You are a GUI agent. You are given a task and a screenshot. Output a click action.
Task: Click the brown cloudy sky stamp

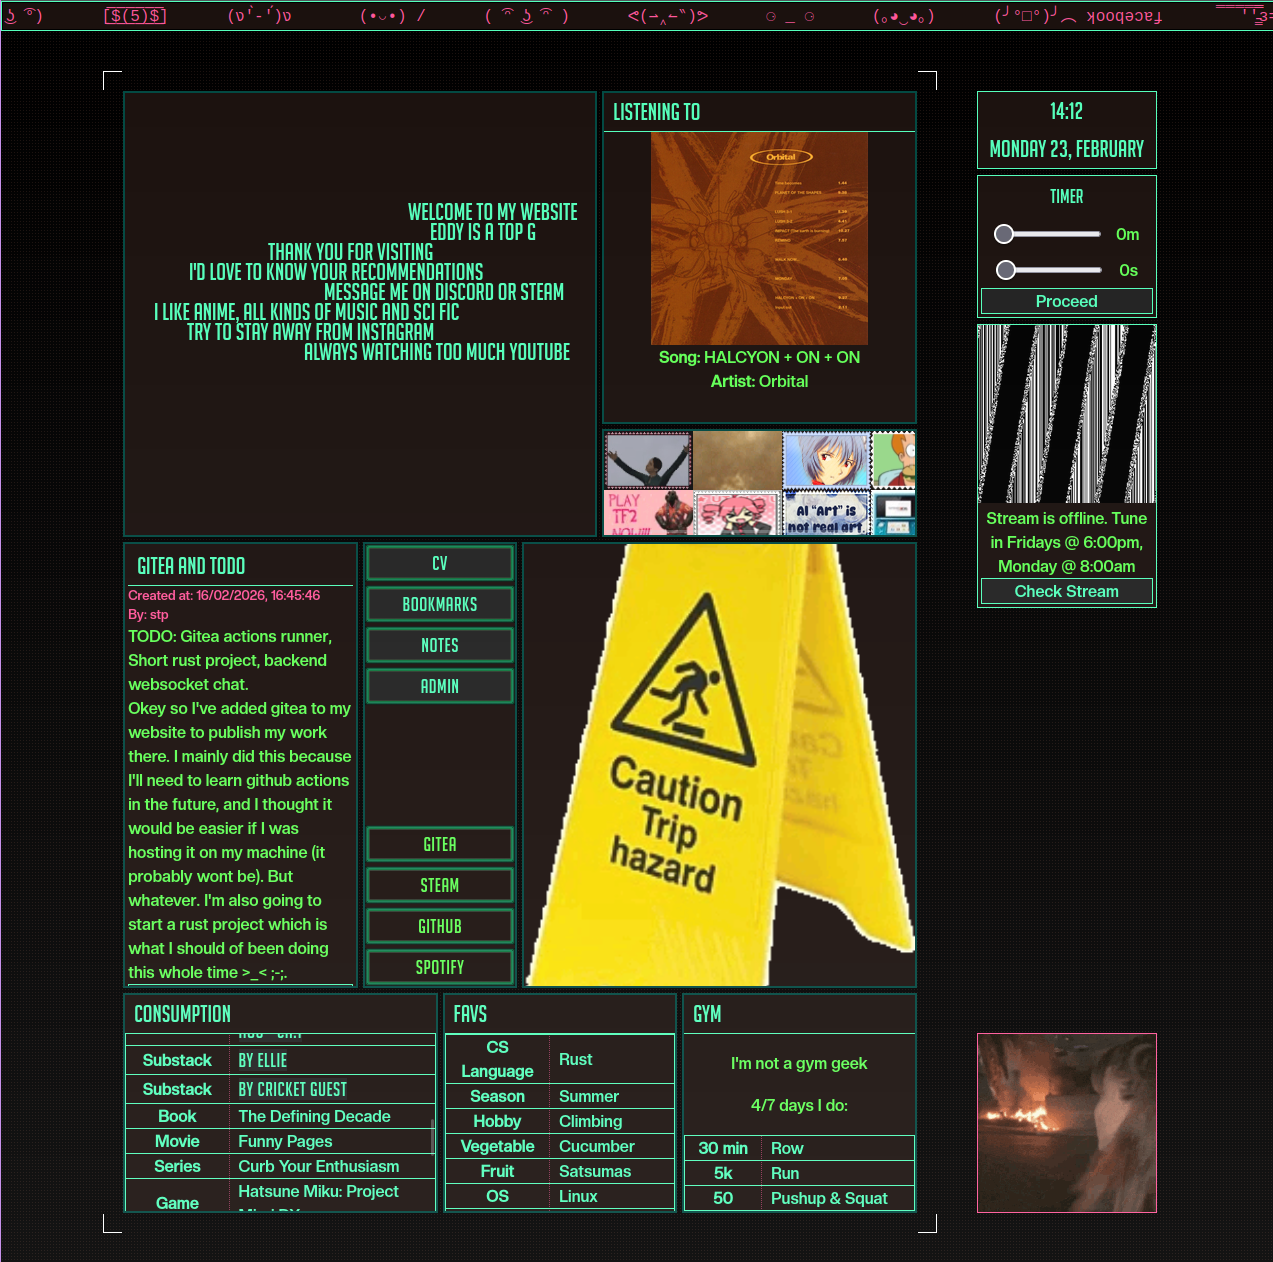click(738, 460)
